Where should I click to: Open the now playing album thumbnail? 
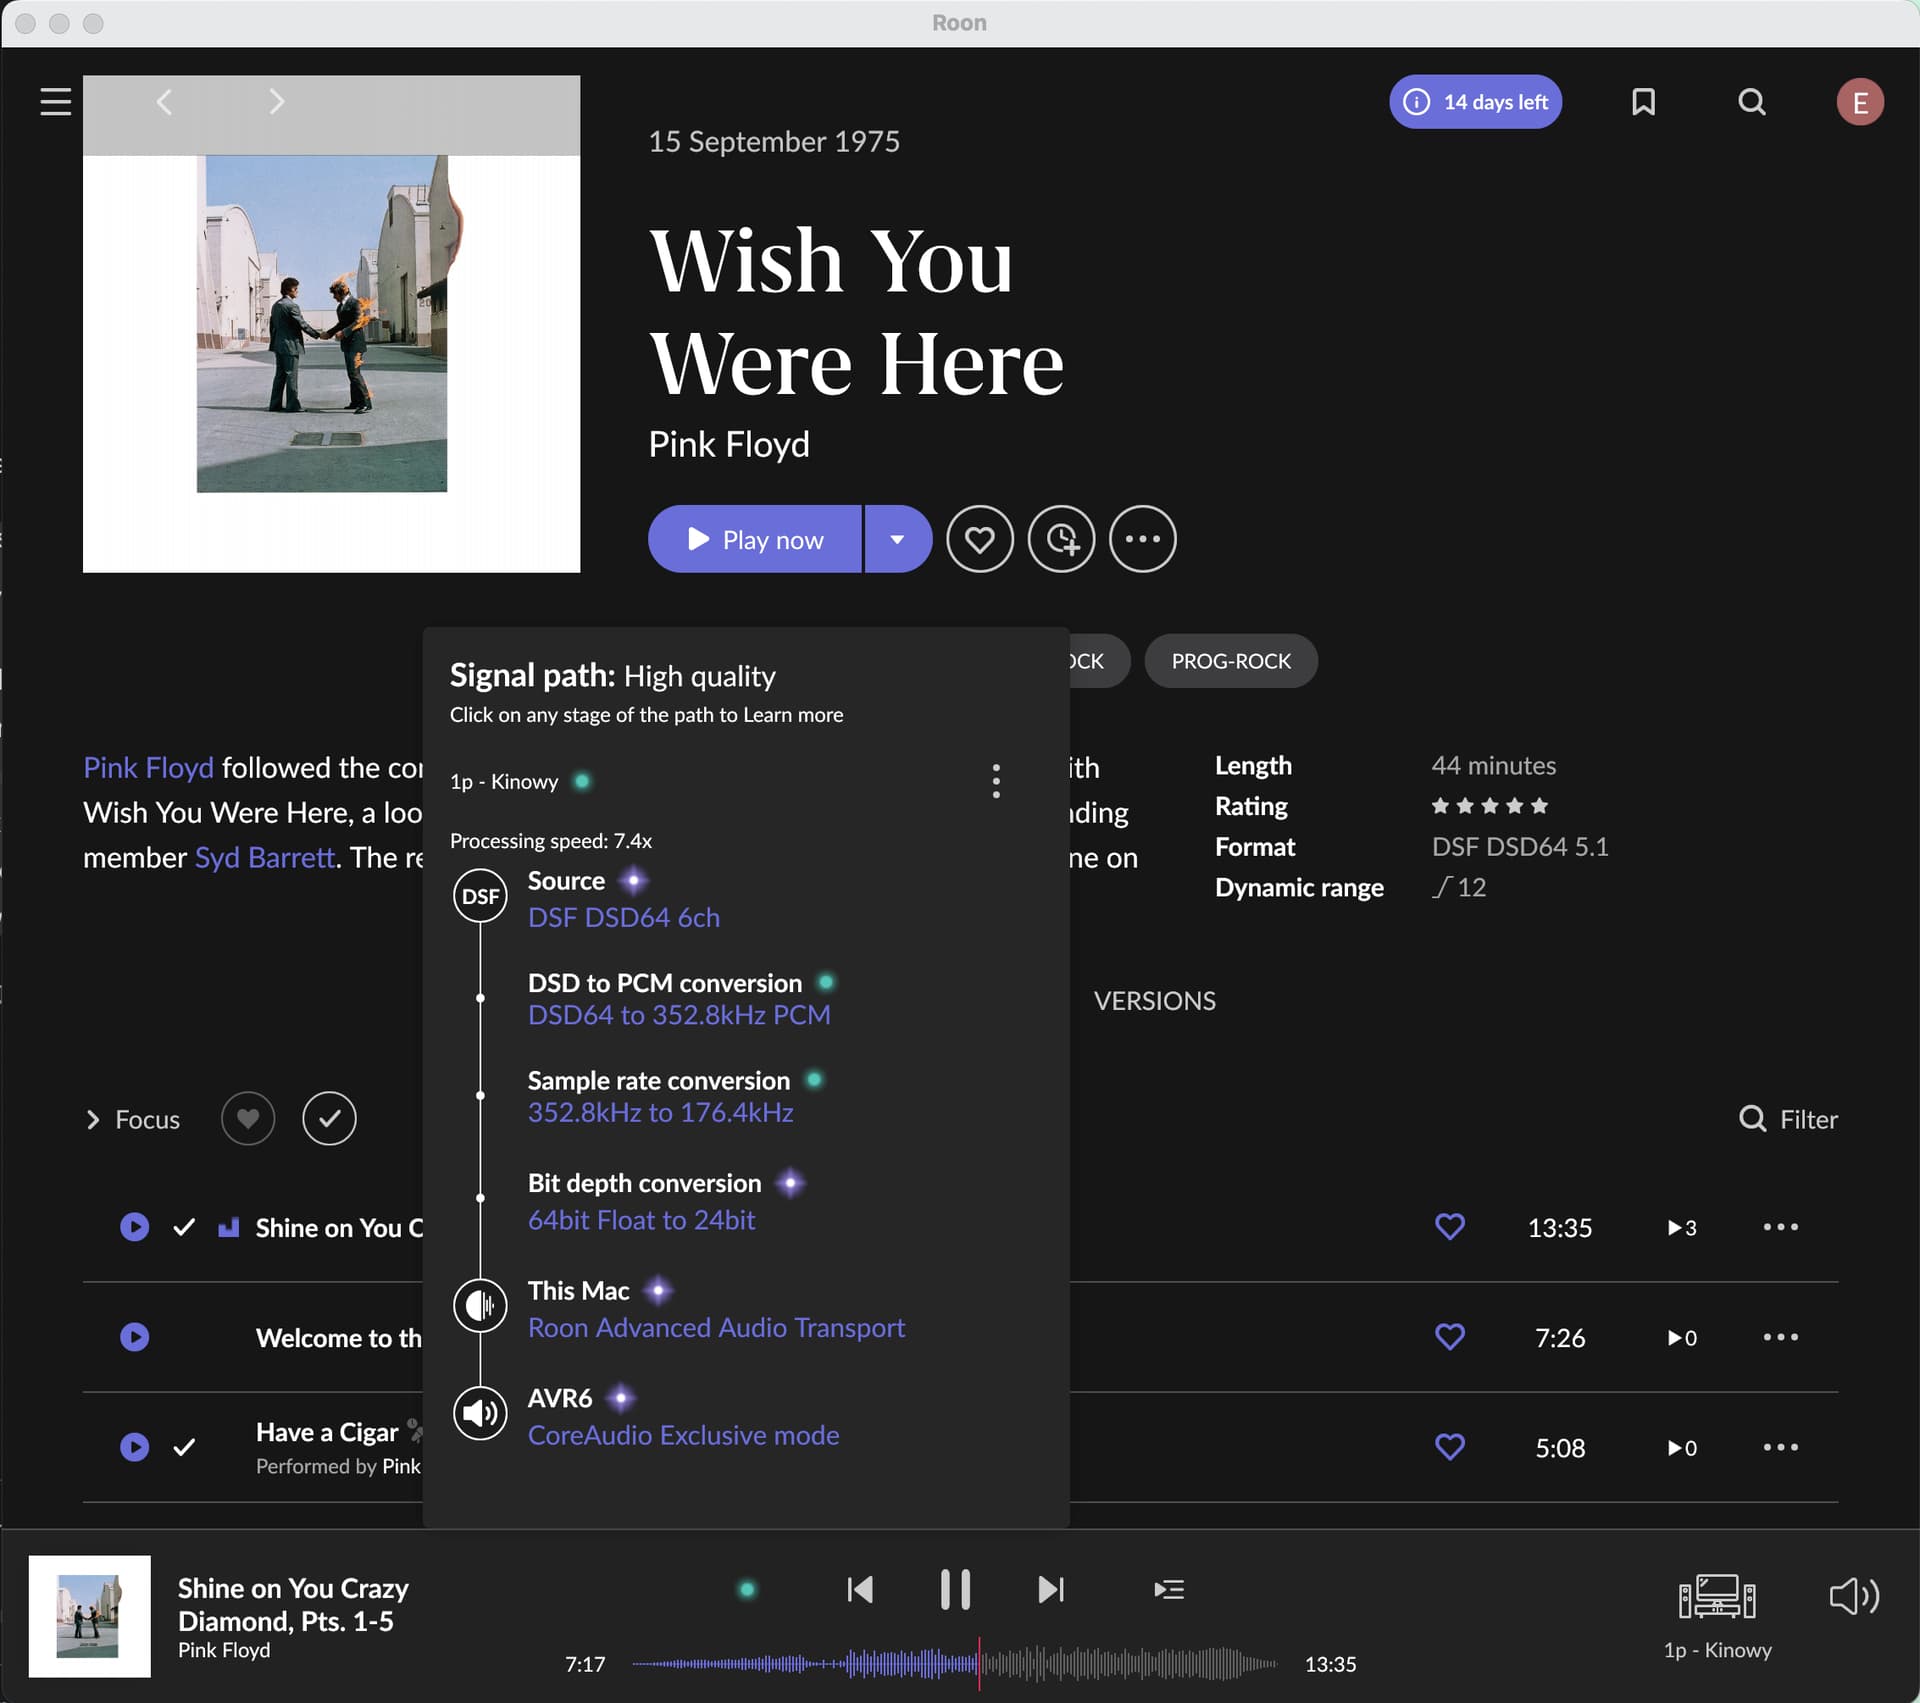tap(89, 1617)
